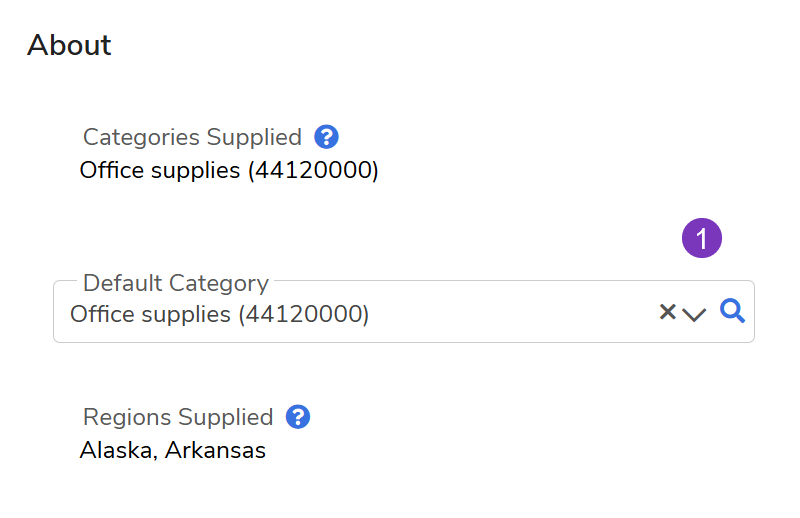The height and width of the screenshot is (518, 800).
Task: Click the help icon beside Categories Supplied
Action: [326, 137]
